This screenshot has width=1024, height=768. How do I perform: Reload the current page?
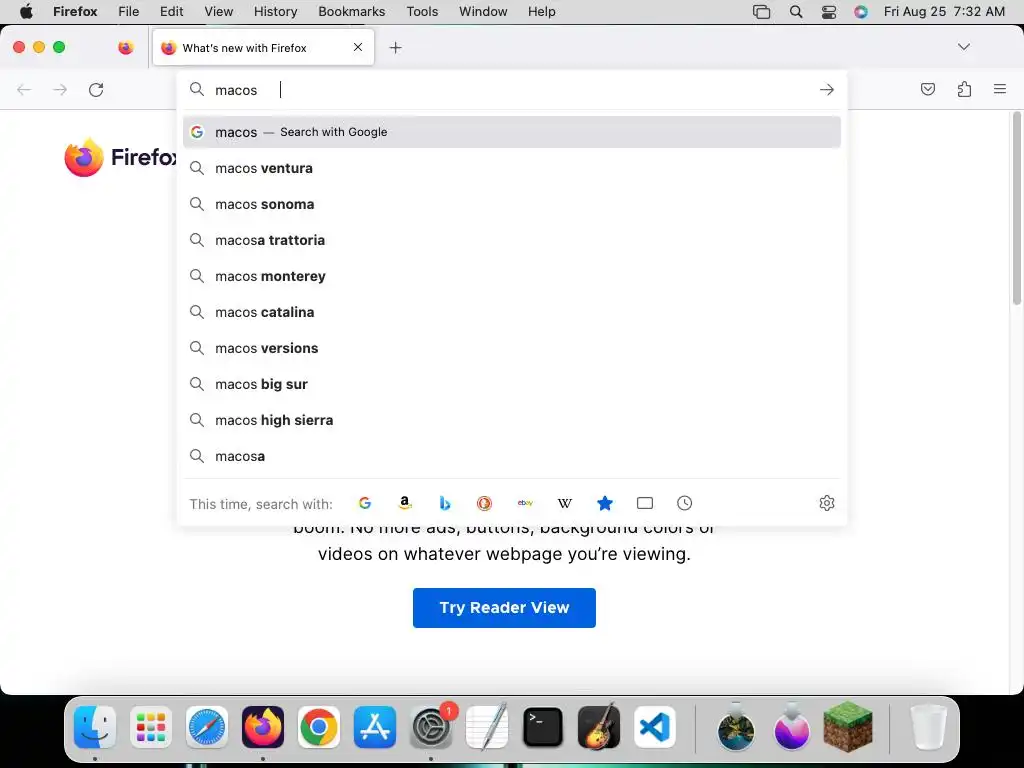tap(96, 89)
